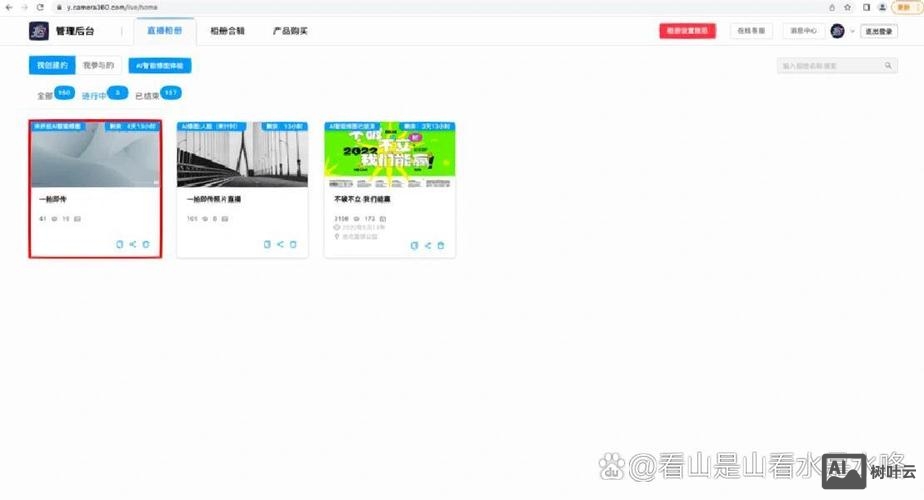Bookmark the page with the star icon
Image resolution: width=924 pixels, height=500 pixels.
tap(847, 7)
